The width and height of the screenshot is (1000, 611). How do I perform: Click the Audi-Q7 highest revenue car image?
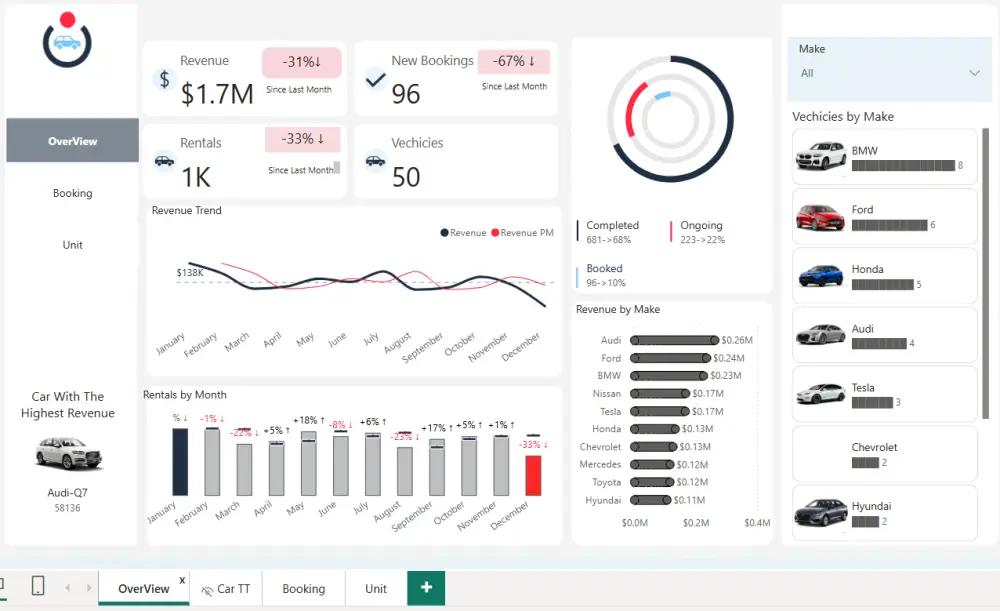coord(68,453)
